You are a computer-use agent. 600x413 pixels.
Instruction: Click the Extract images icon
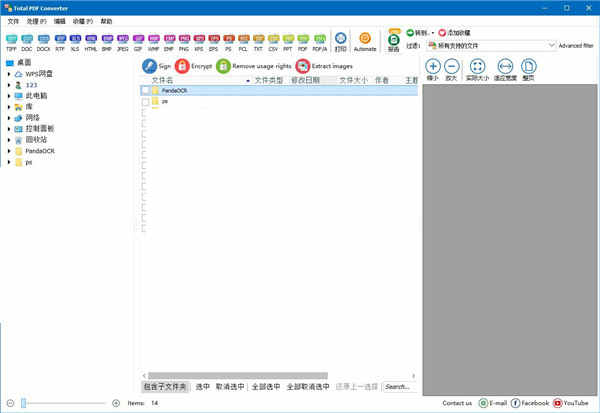click(x=302, y=66)
